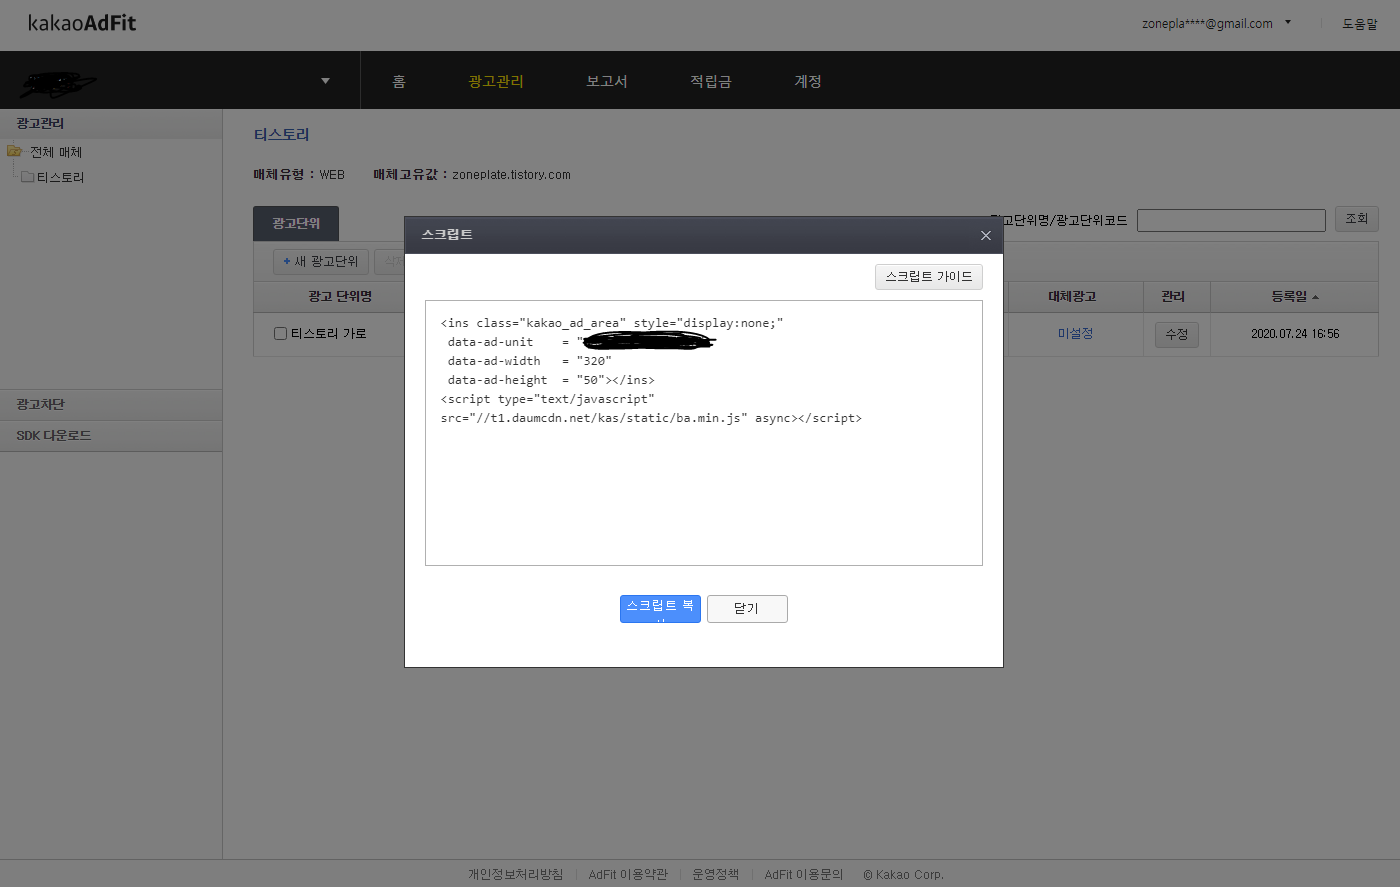Expand the media selector dropdown arrow
This screenshot has height=887, width=1400.
pos(325,81)
